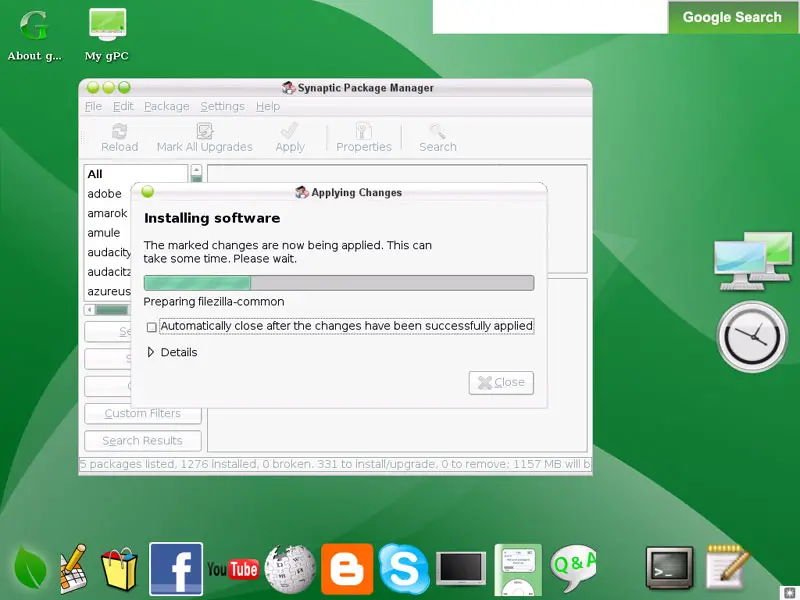Launch Facebook from the dock
The height and width of the screenshot is (600, 800).
(x=176, y=569)
